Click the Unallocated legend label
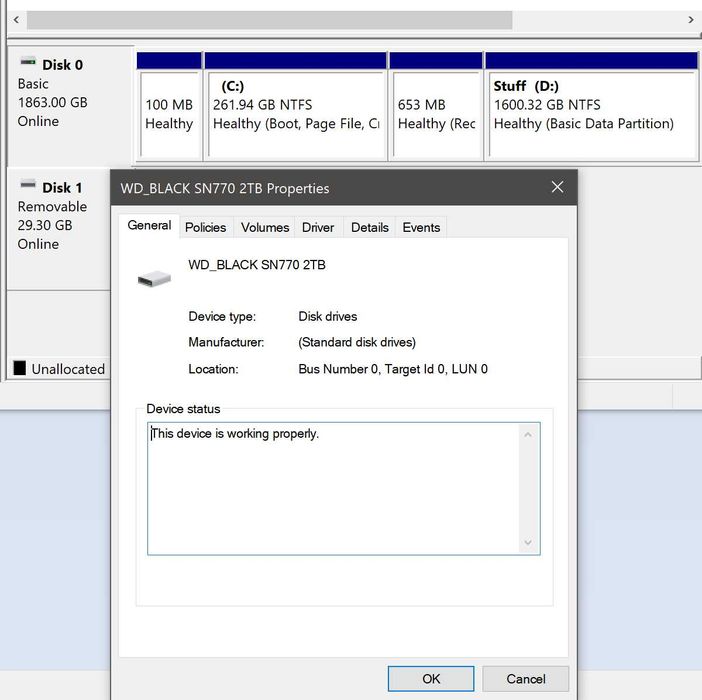Viewport: 702px width, 700px height. coord(68,369)
